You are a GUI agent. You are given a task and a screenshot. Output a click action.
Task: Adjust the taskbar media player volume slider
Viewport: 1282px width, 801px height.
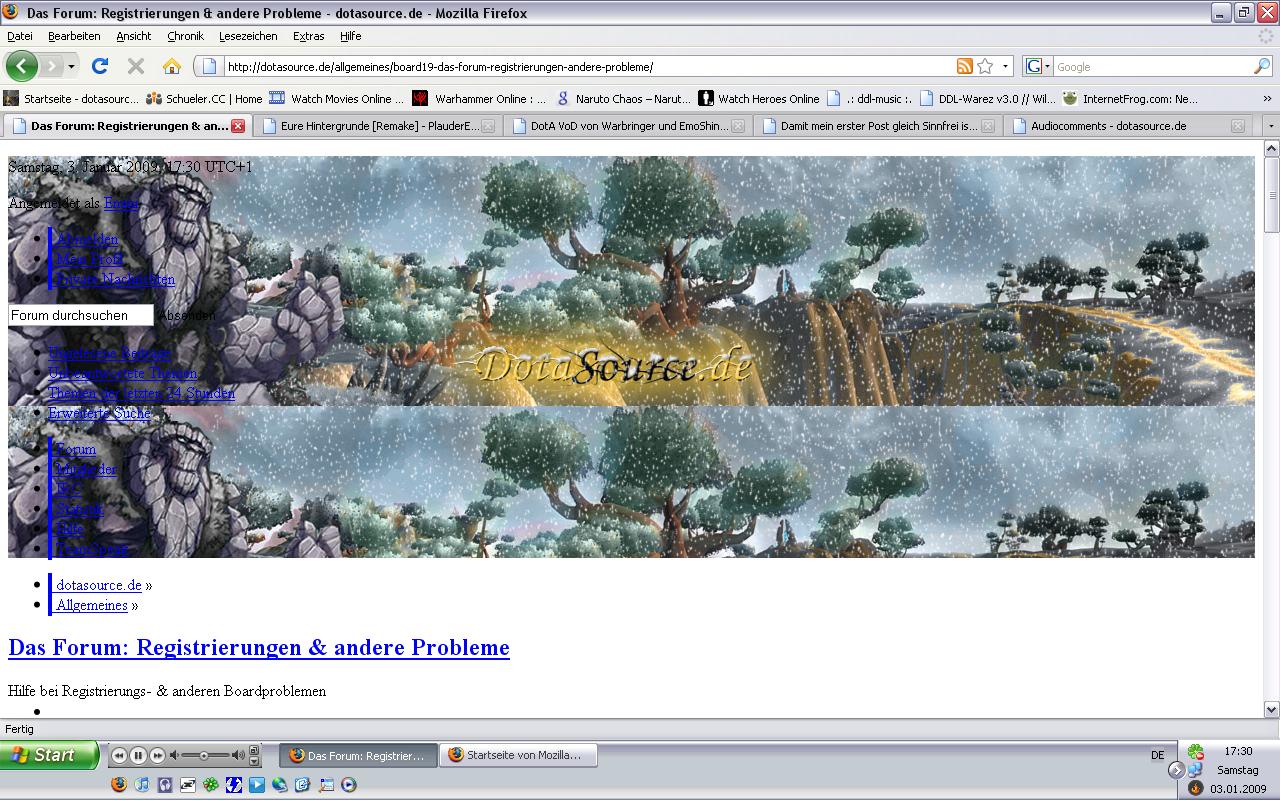204,755
